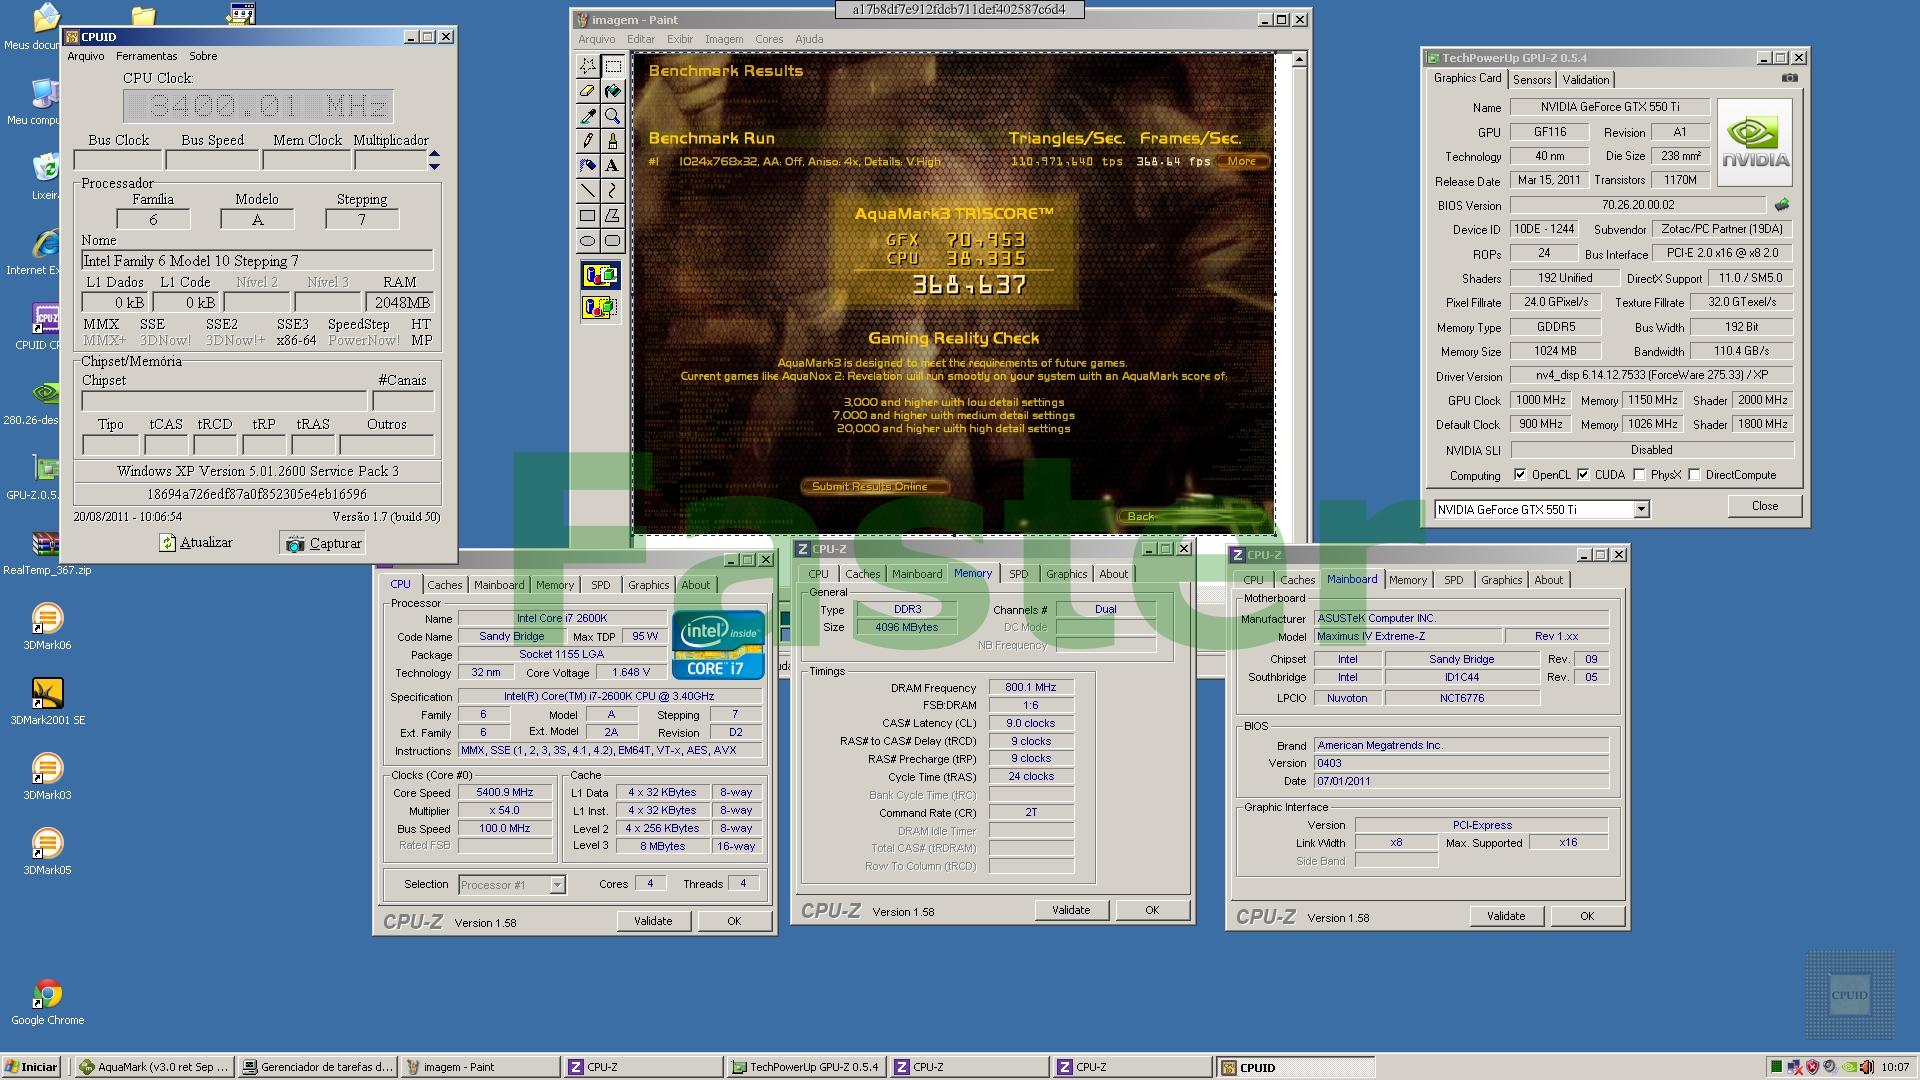Click the down arrow of CPUID multiplier stepper
The image size is (1920, 1080).
click(434, 166)
